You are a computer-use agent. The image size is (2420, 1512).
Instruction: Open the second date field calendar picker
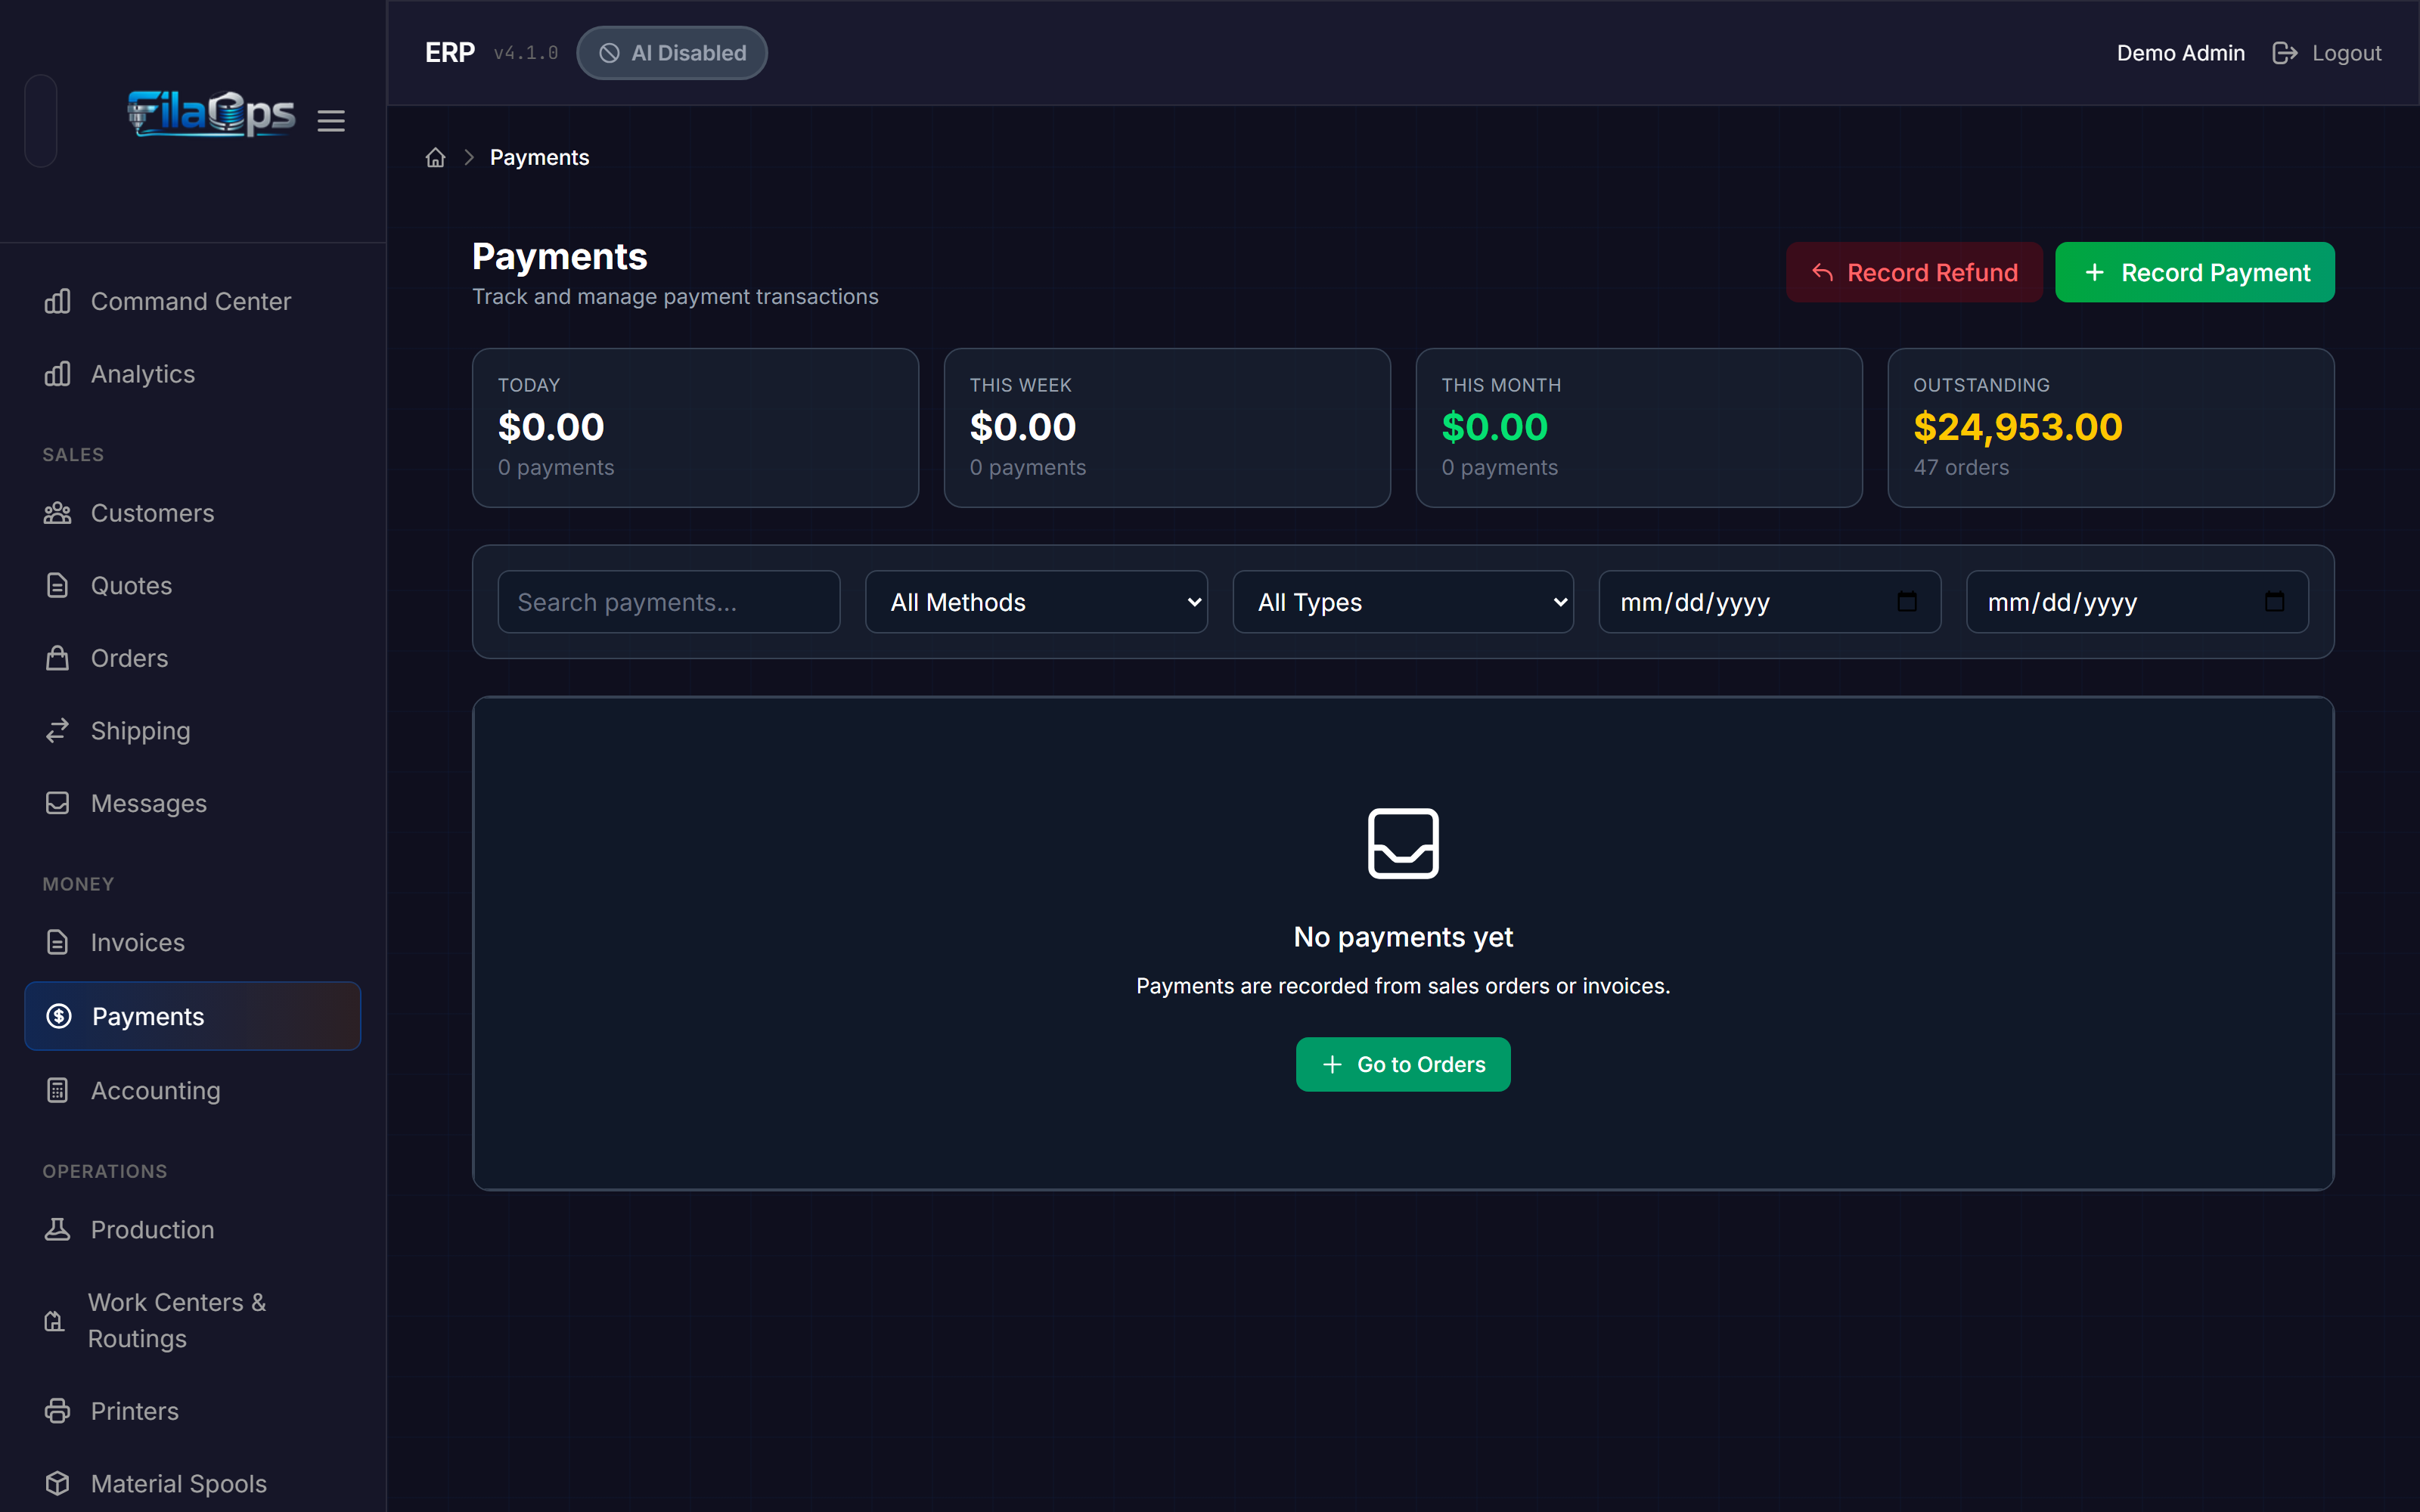coord(2275,602)
